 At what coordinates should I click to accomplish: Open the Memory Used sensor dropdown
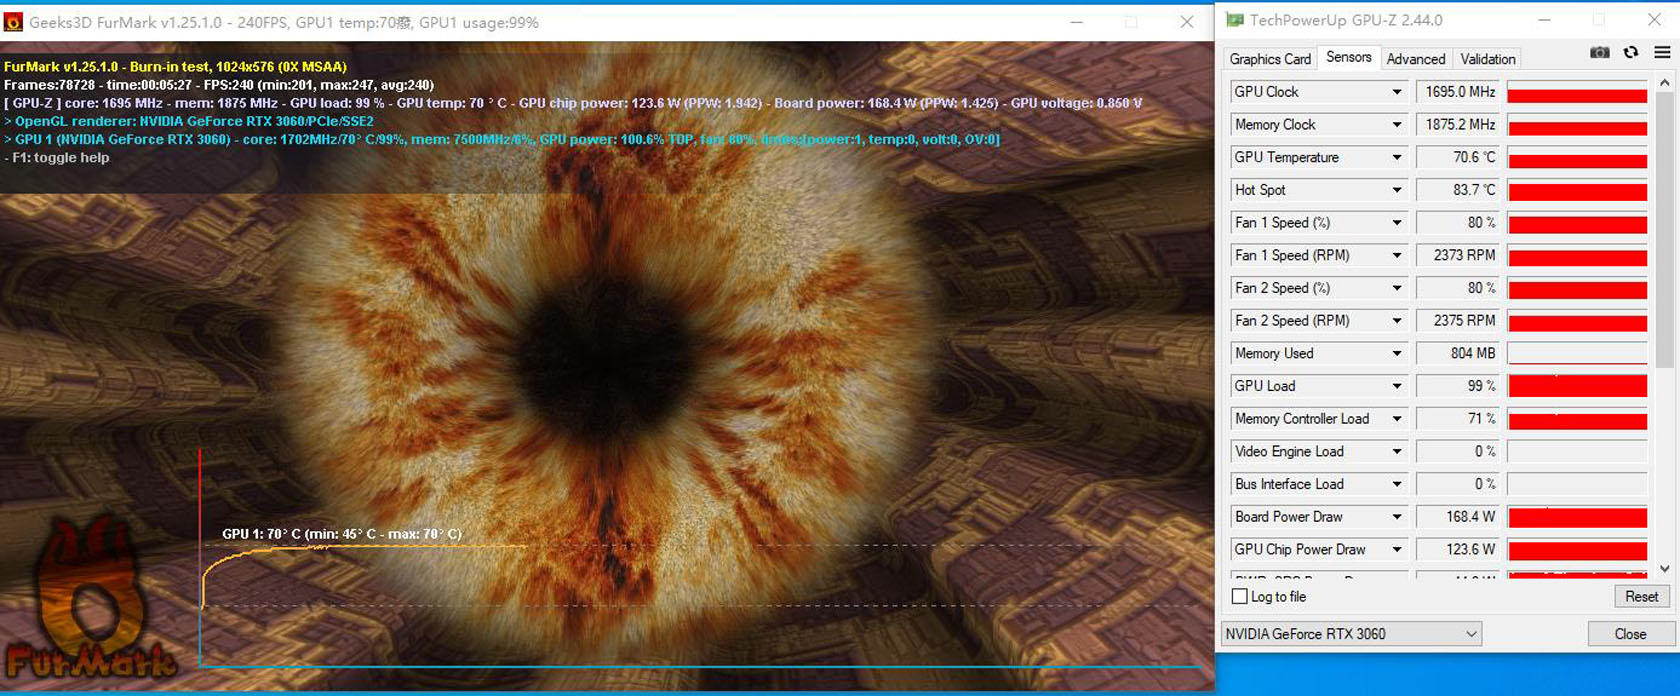click(1397, 354)
